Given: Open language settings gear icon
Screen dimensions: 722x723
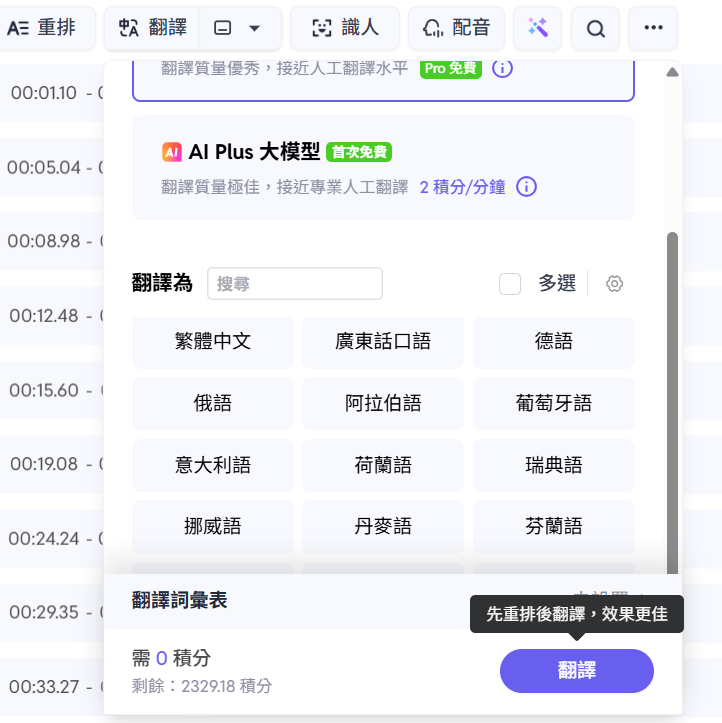Looking at the screenshot, I should click(x=614, y=284).
